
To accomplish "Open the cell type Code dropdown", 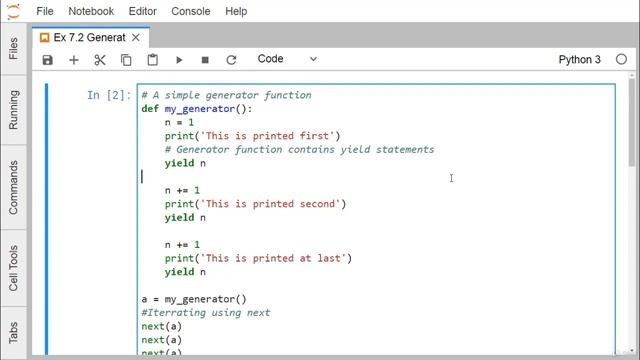I will coord(287,59).
